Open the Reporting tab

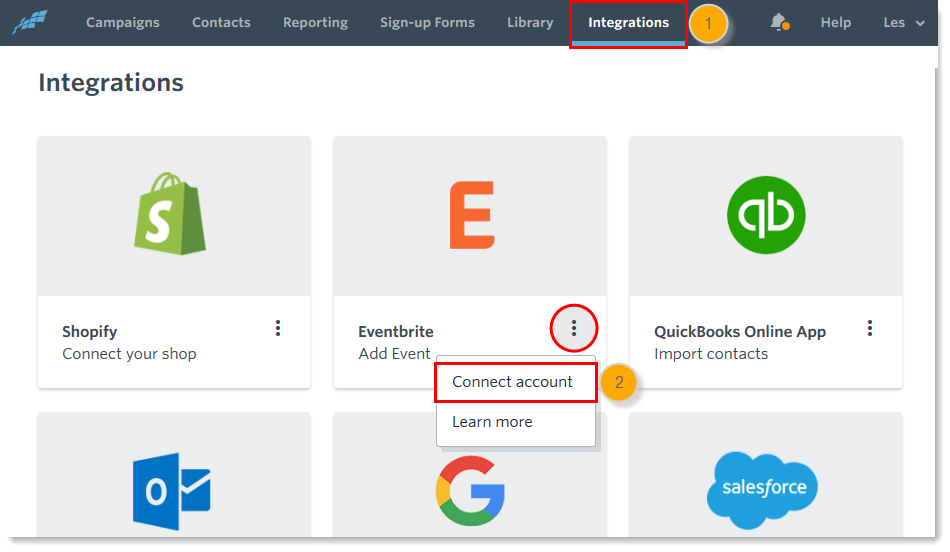pyautogui.click(x=315, y=22)
